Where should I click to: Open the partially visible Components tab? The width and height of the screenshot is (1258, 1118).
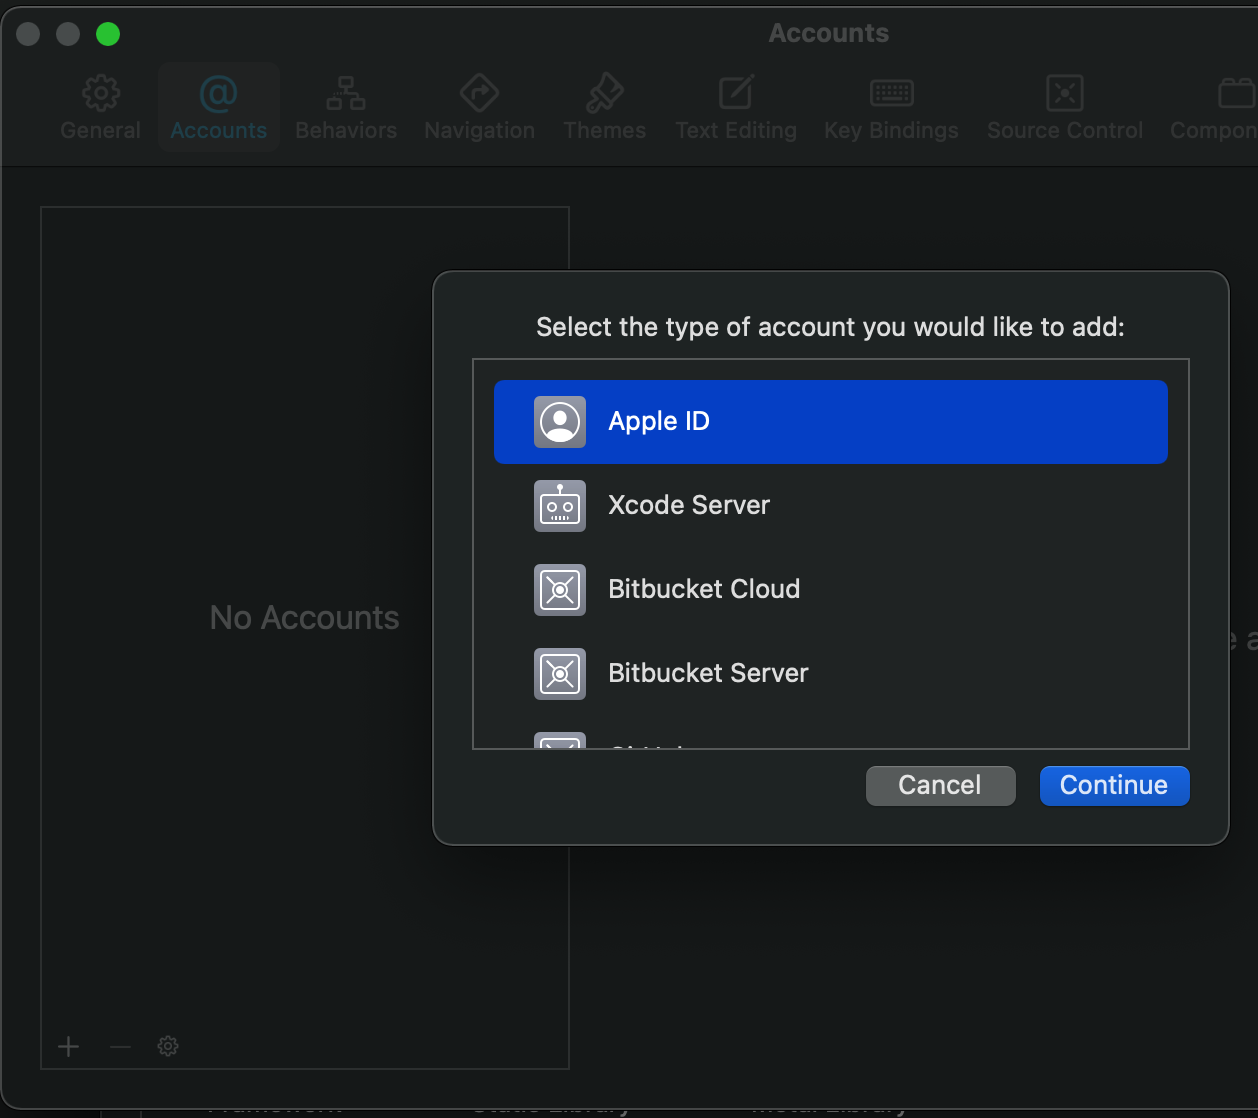point(1214,108)
